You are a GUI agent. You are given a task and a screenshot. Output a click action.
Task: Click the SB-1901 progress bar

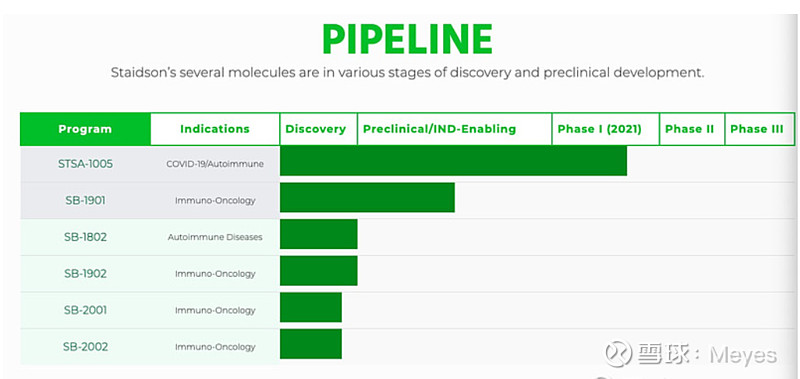367,197
